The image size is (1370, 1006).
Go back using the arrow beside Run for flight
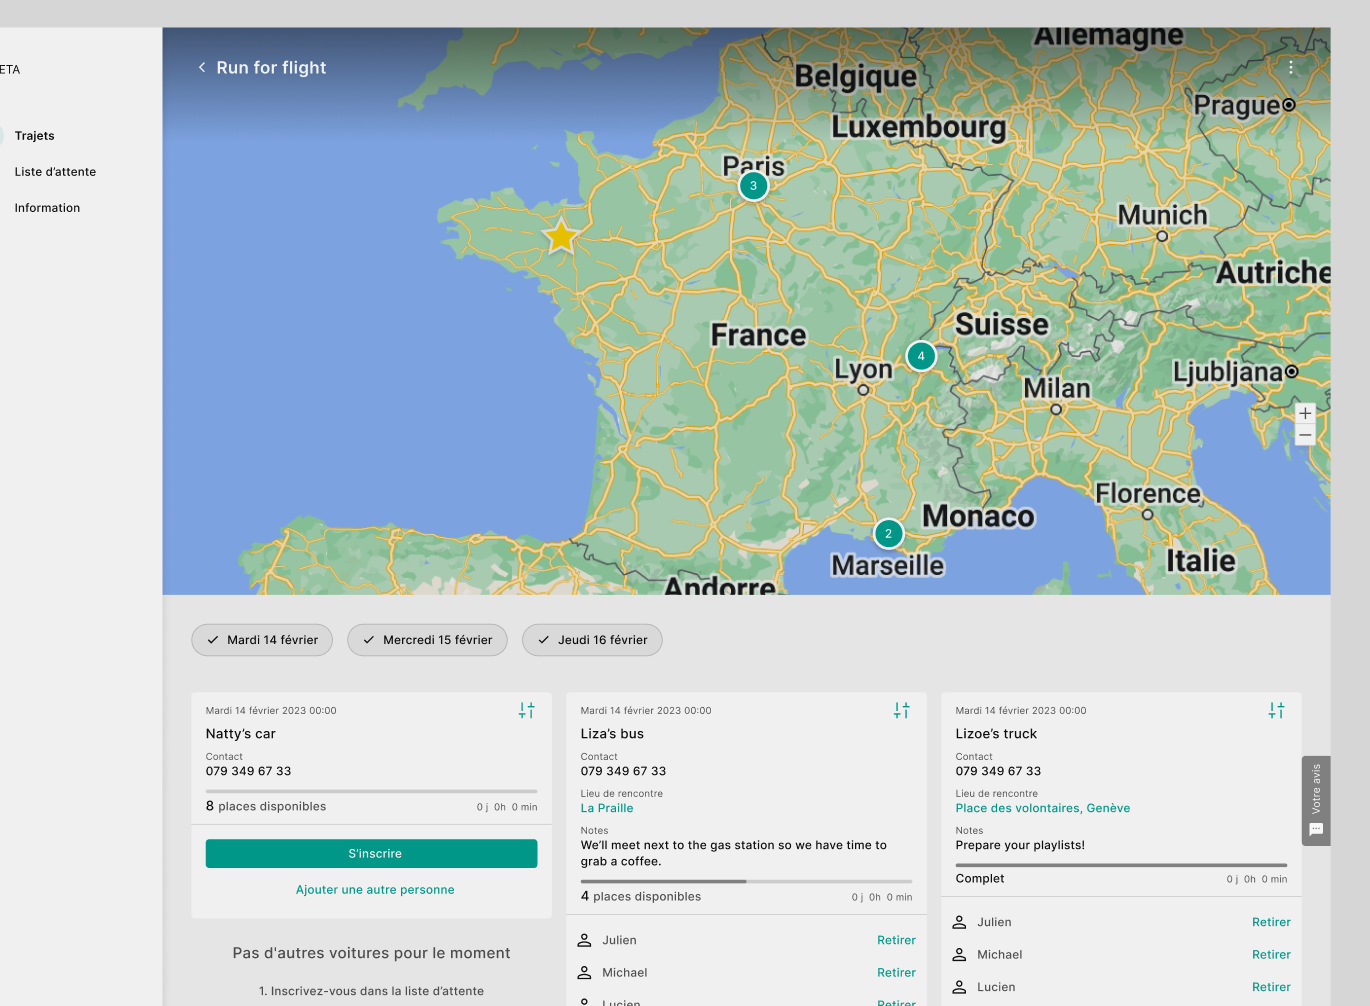[202, 67]
